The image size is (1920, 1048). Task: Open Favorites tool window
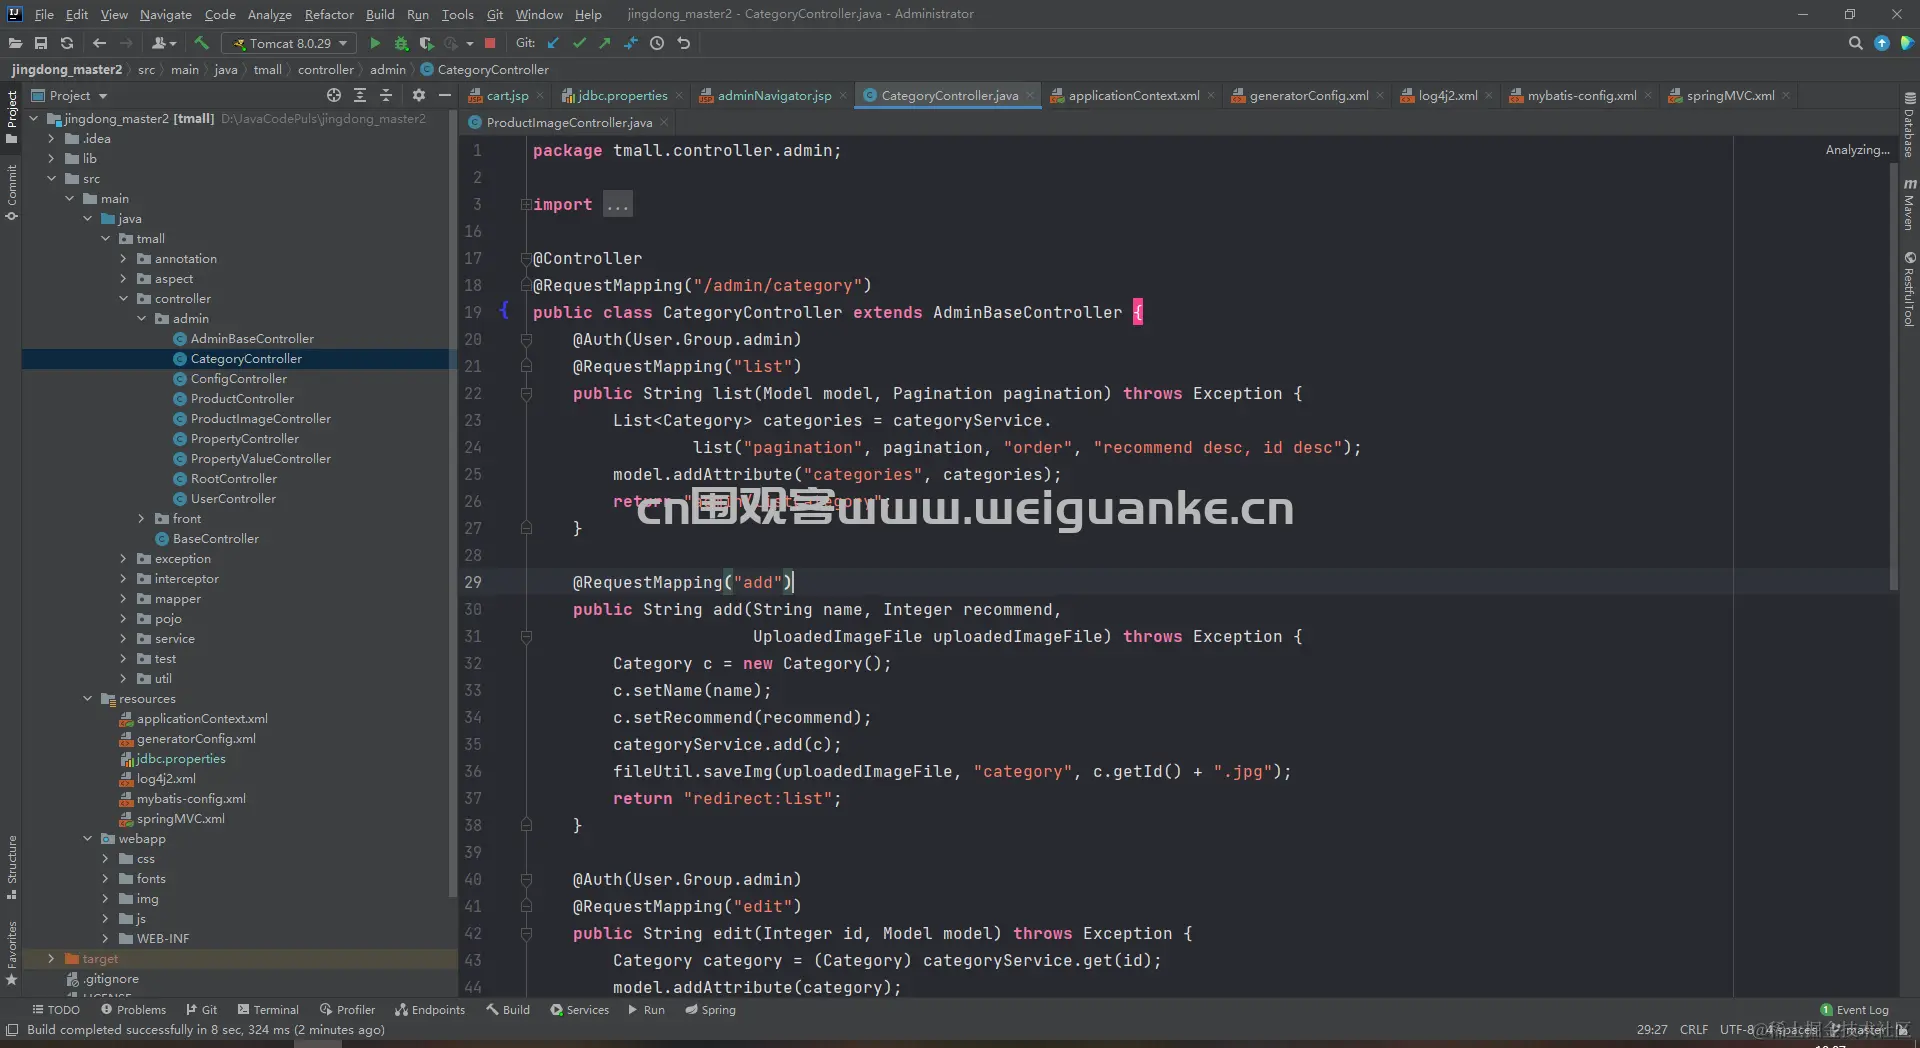(11, 953)
